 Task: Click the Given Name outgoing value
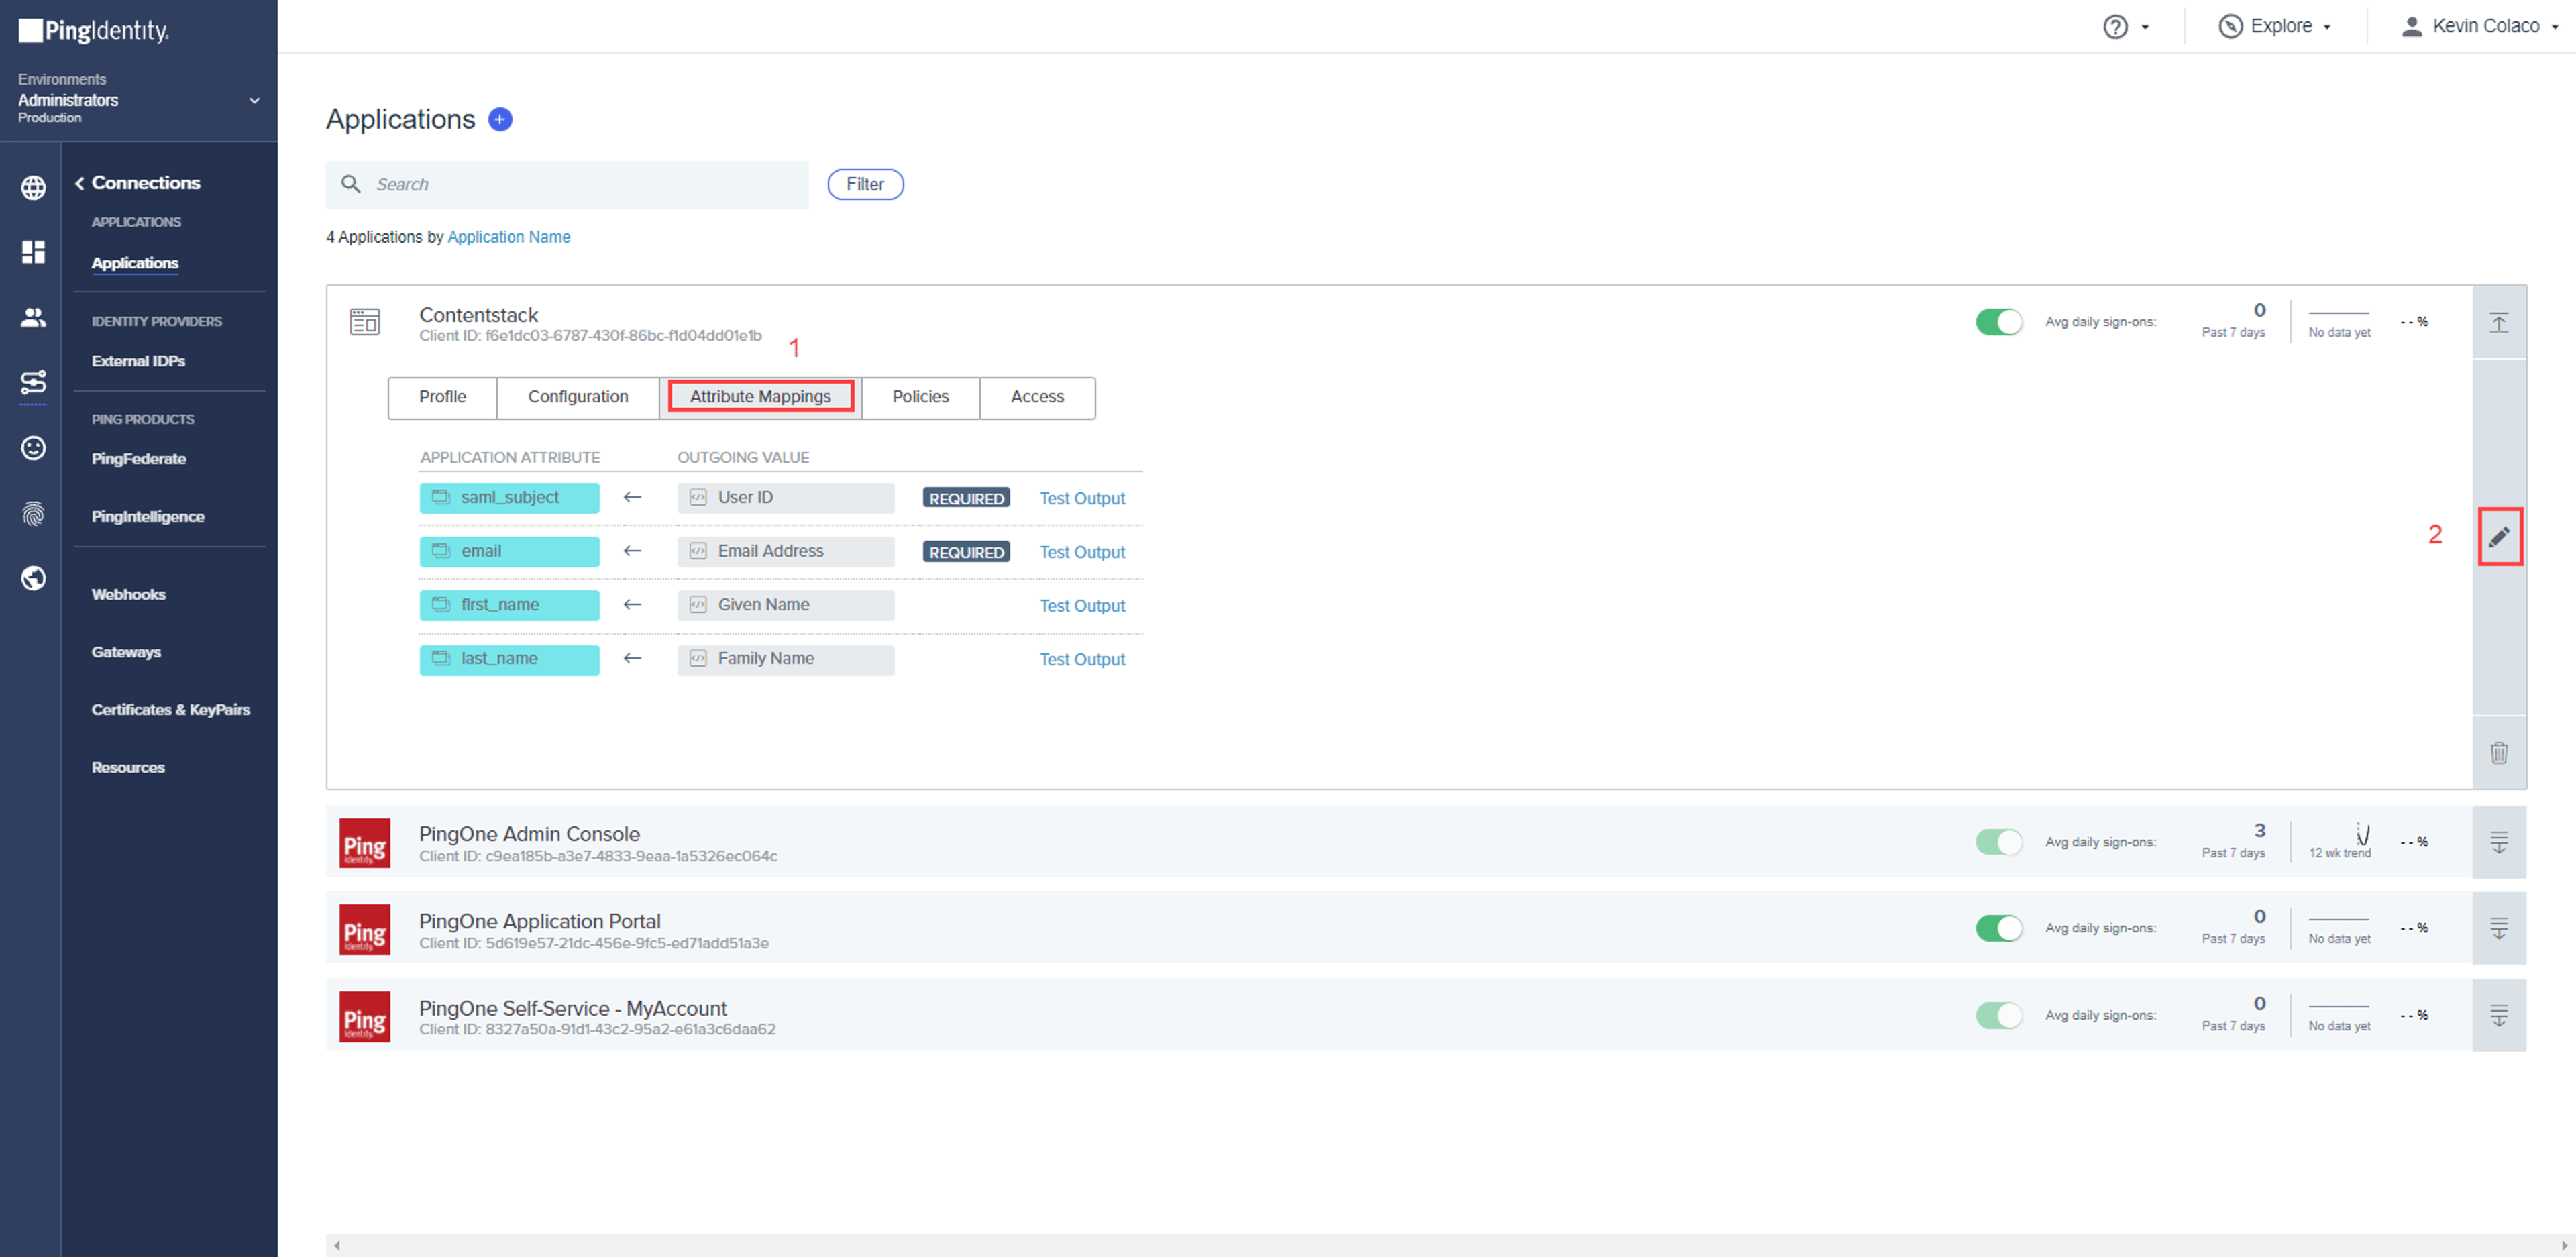coord(785,605)
